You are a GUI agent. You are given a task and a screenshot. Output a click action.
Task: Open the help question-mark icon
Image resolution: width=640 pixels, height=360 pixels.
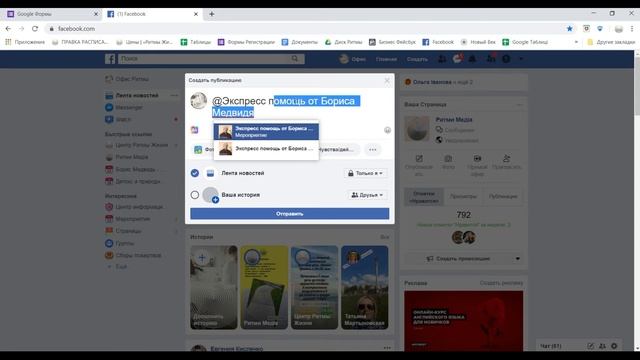pos(506,59)
